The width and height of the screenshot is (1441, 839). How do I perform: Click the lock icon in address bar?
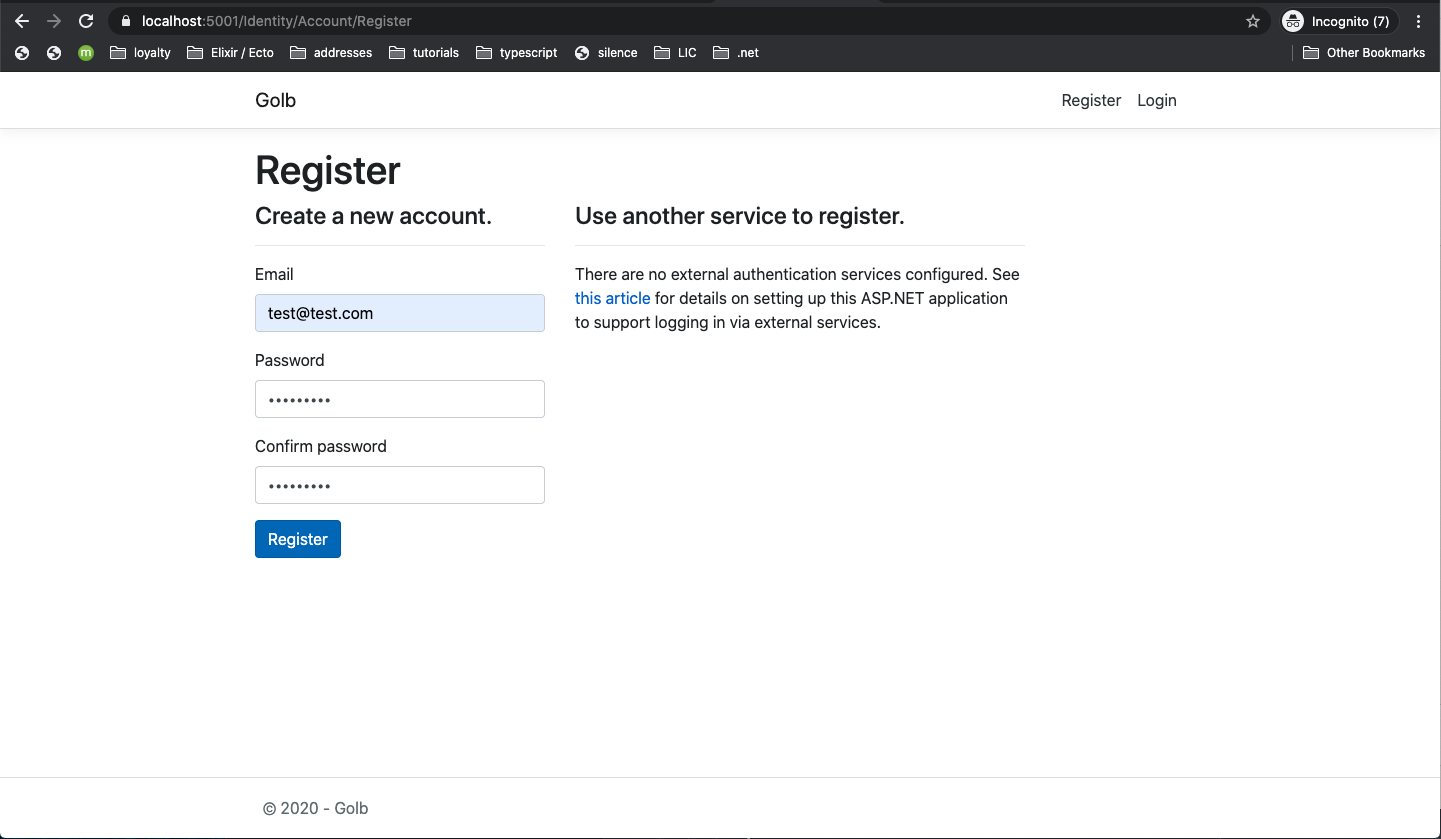pyautogui.click(x=126, y=21)
